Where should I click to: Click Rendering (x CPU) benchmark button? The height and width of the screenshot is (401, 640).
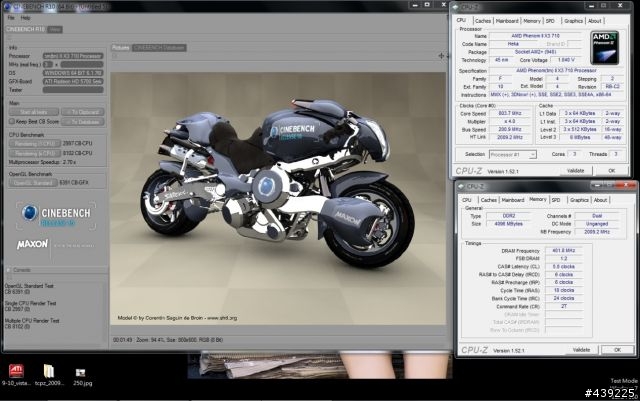coord(34,153)
